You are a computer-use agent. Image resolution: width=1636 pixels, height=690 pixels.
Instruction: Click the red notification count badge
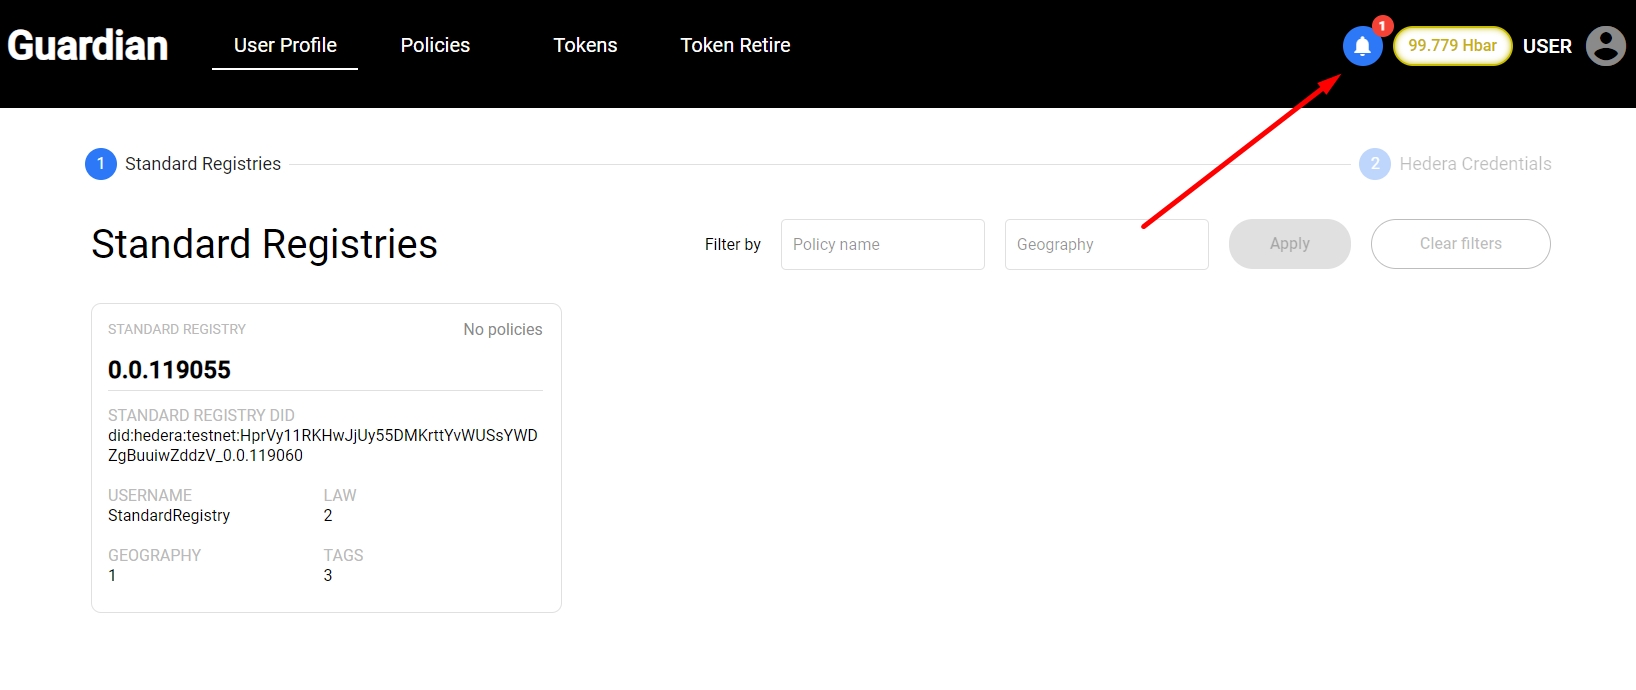(1382, 26)
